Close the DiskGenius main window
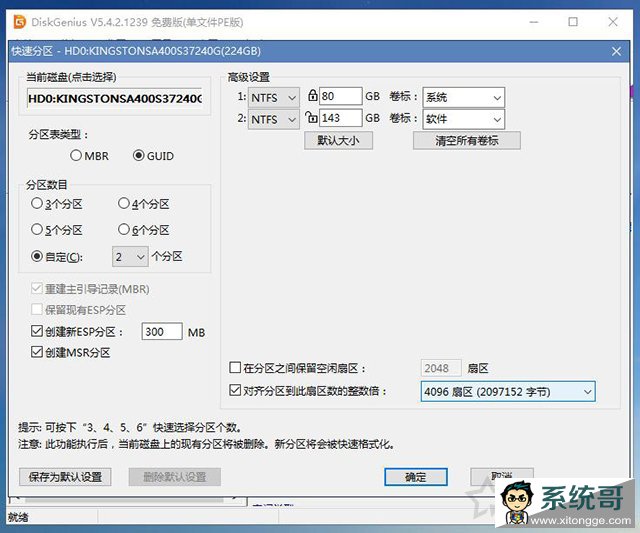The image size is (640, 533). coord(613,22)
